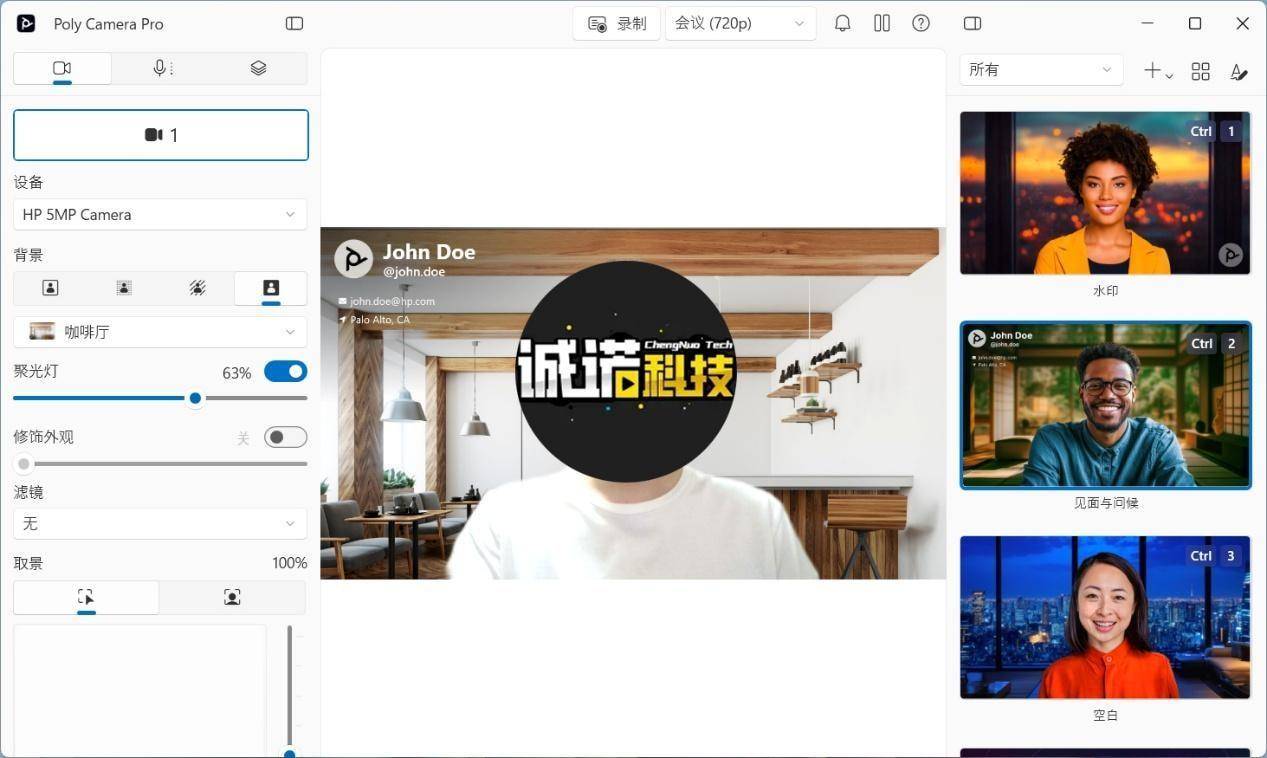
Task: Select the background blur option icon
Action: tap(124, 288)
